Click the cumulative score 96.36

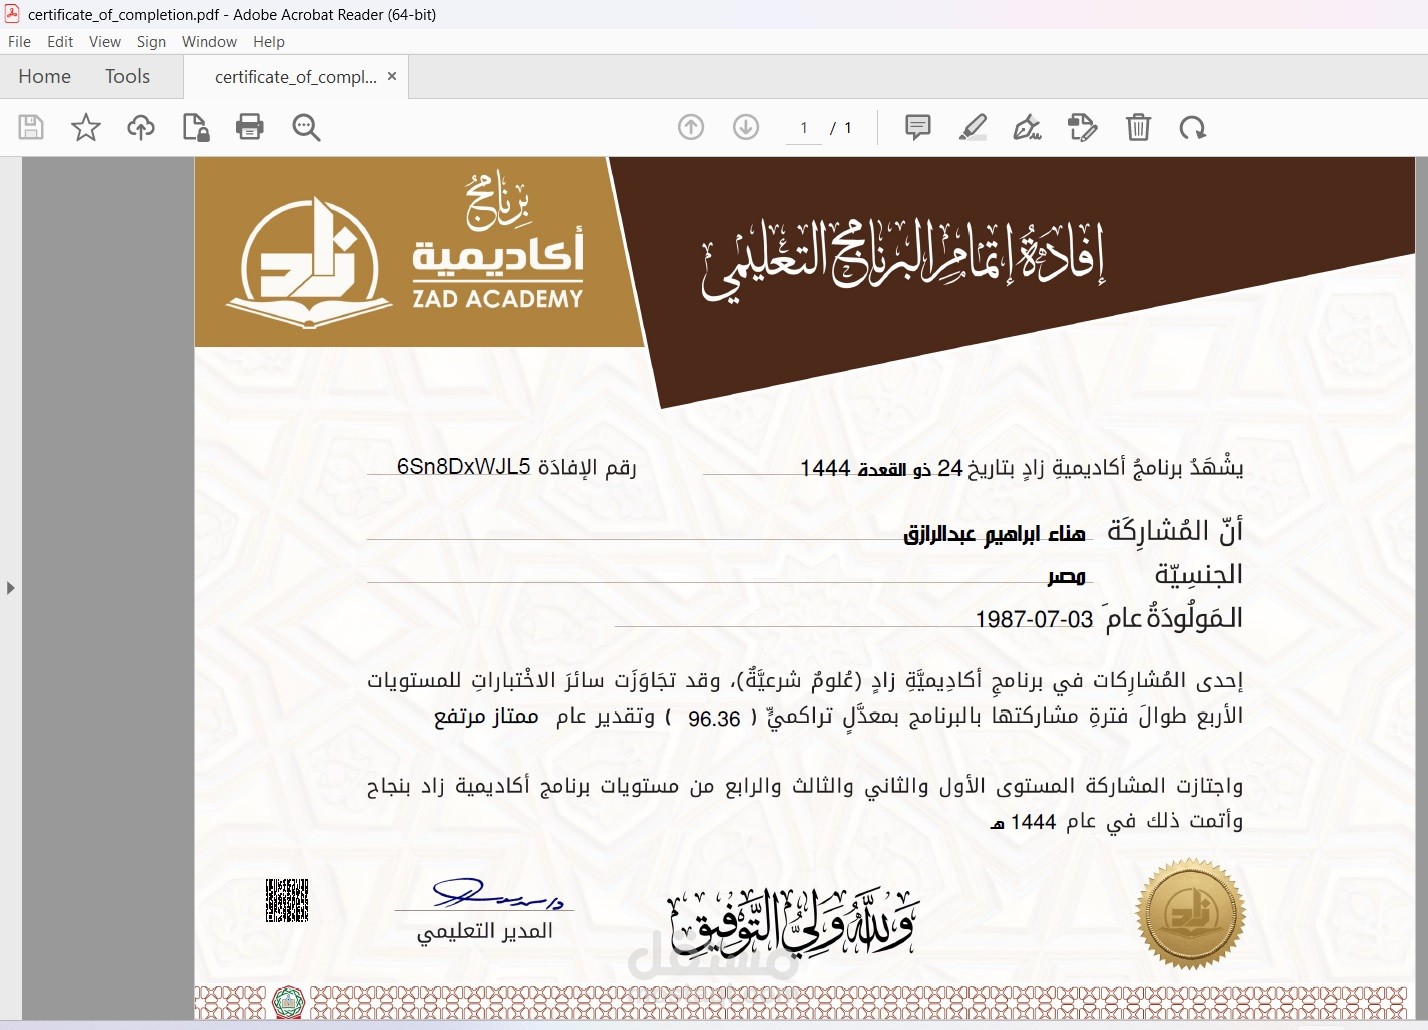[x=714, y=719]
